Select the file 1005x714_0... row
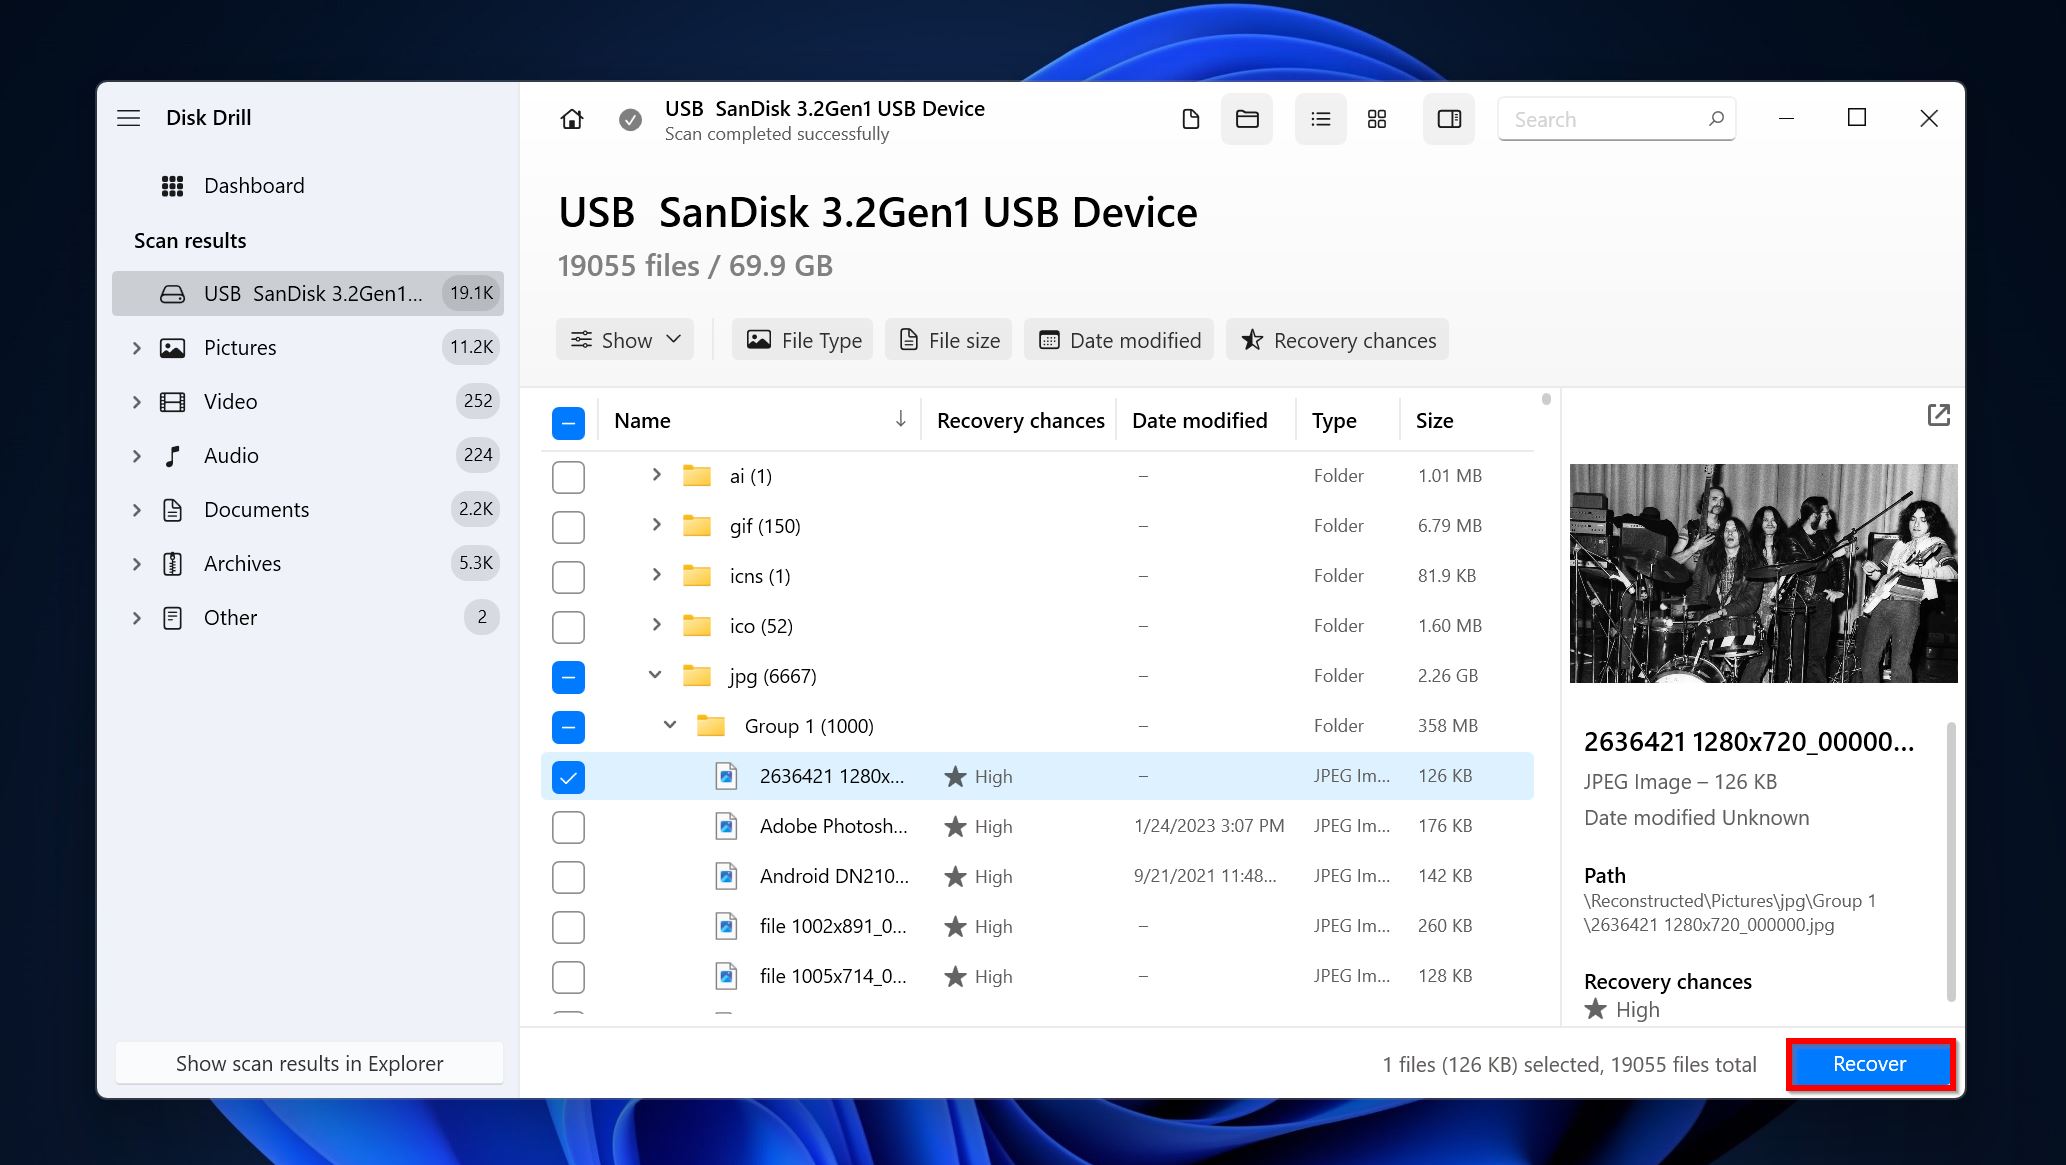Screen dimensions: 2066x1165 point(1037,976)
